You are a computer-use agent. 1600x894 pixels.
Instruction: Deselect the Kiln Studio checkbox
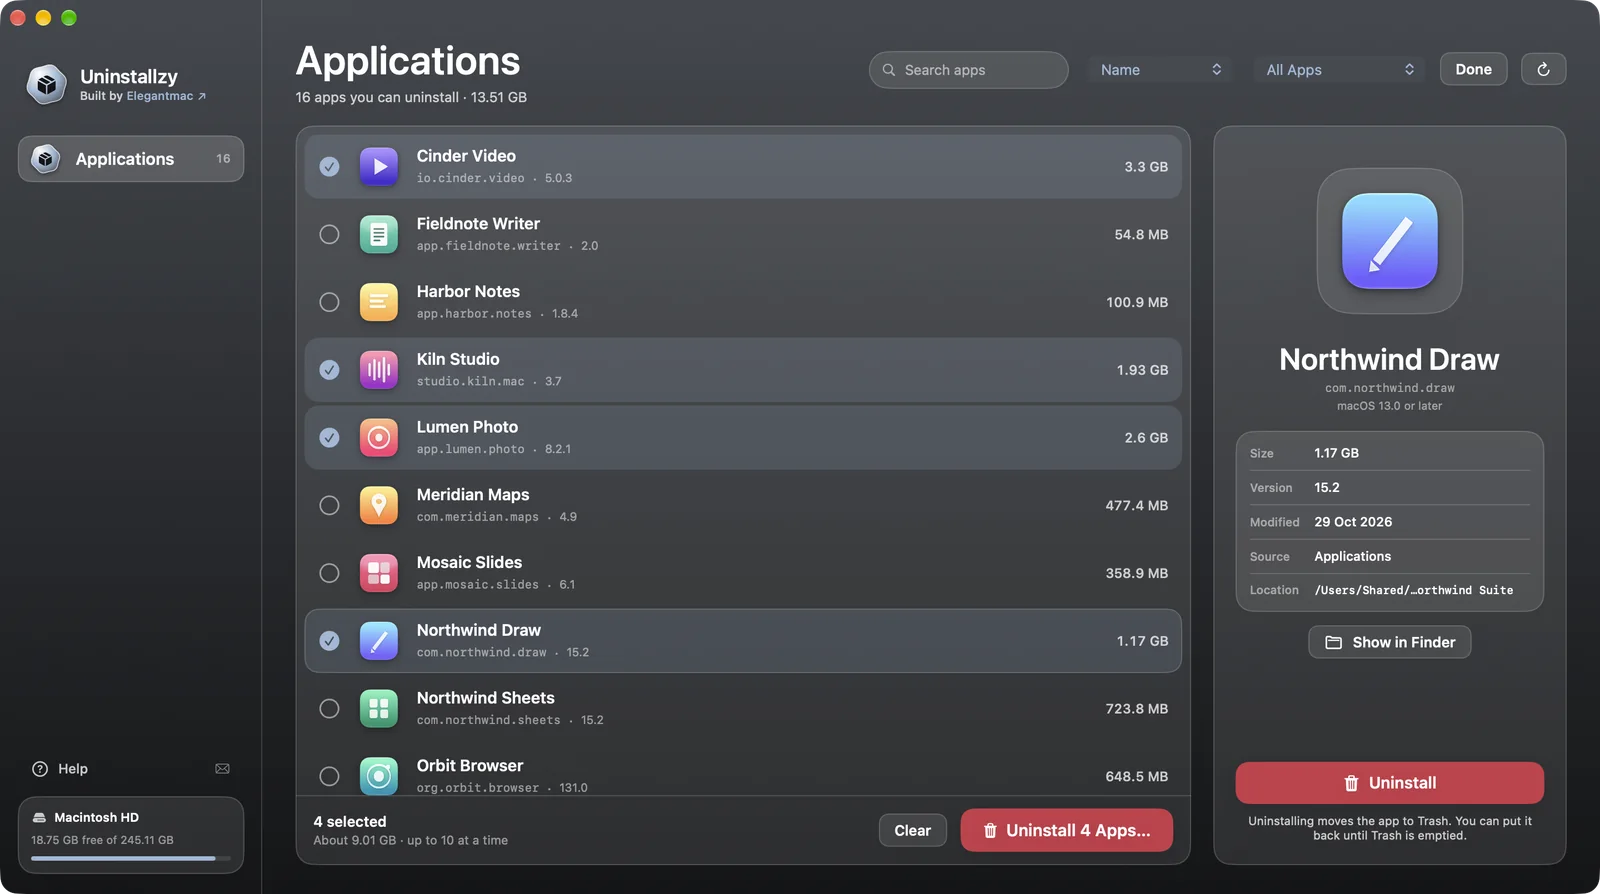tap(329, 370)
